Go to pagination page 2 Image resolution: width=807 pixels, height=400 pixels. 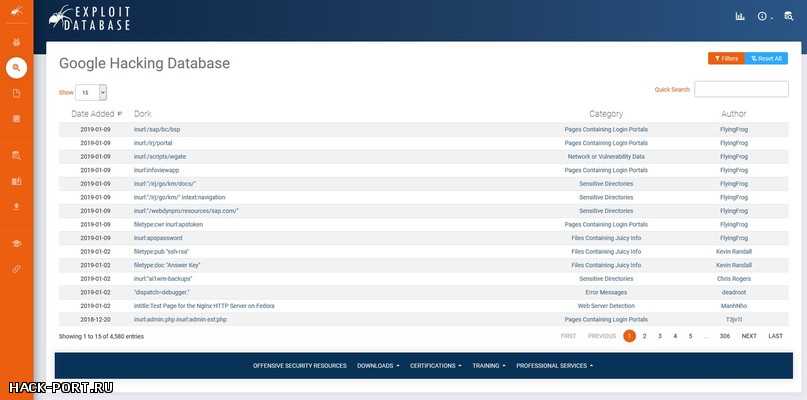[644, 336]
